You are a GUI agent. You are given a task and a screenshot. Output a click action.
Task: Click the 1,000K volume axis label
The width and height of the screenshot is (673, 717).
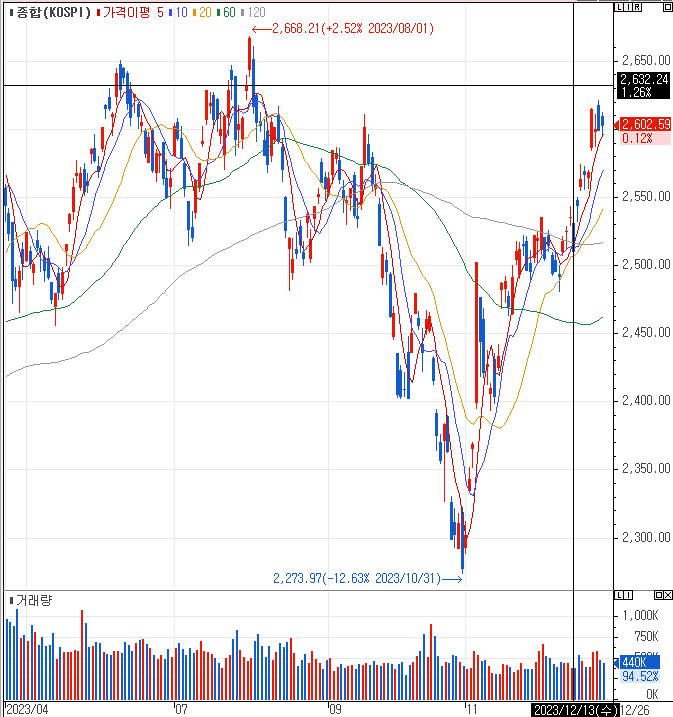click(x=641, y=615)
